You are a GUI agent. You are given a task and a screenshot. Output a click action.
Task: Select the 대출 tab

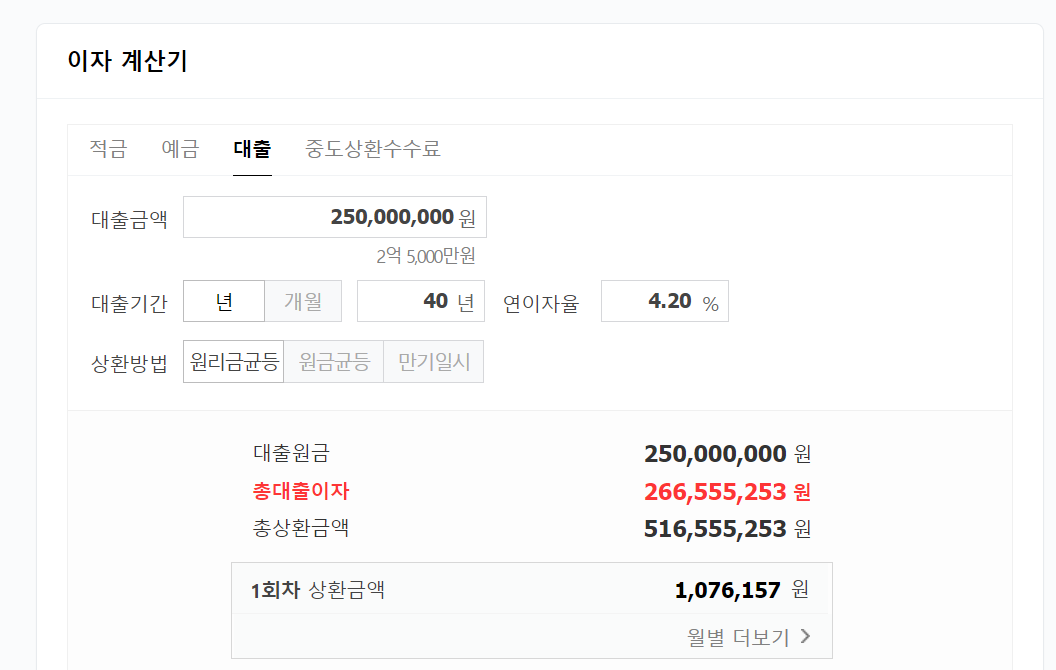[x=252, y=149]
